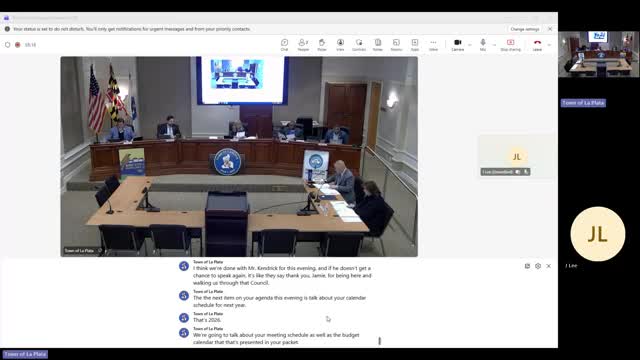Open the View layout options
The height and width of the screenshot is (360, 640).
(x=340, y=44)
